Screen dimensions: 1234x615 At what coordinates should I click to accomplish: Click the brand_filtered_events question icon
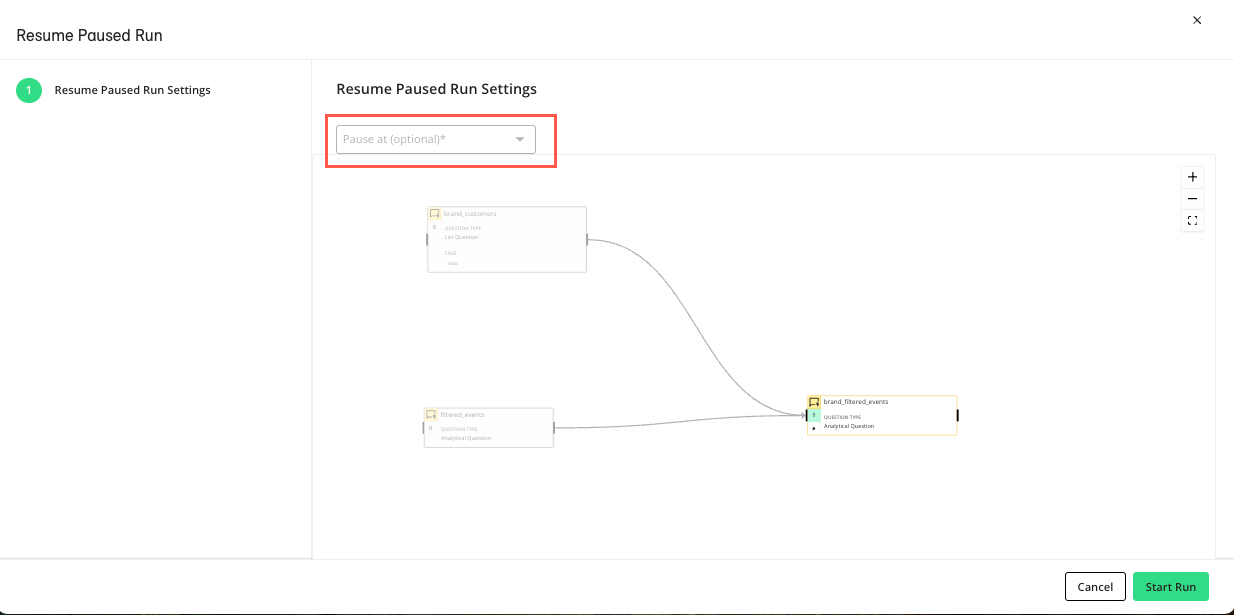click(814, 402)
